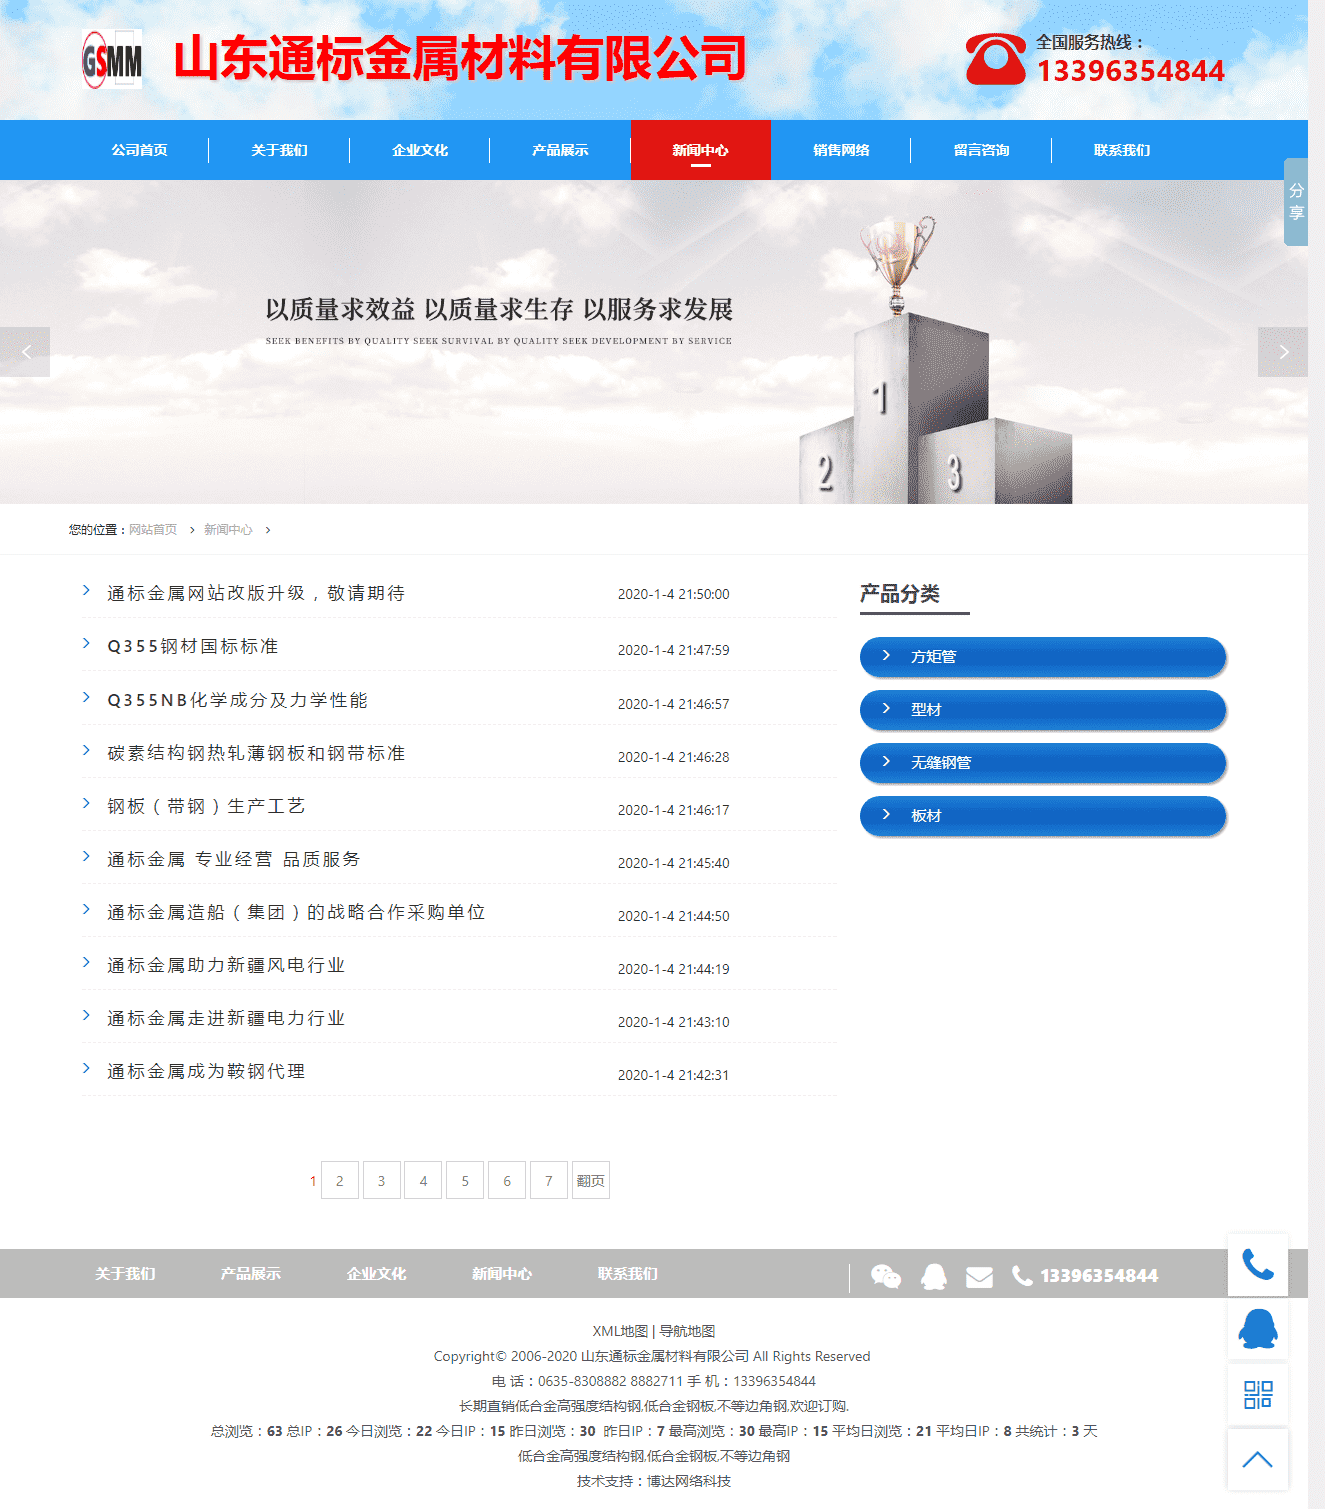The height and width of the screenshot is (1509, 1325).
Task: Click the GSMM company logo
Action: [x=112, y=60]
